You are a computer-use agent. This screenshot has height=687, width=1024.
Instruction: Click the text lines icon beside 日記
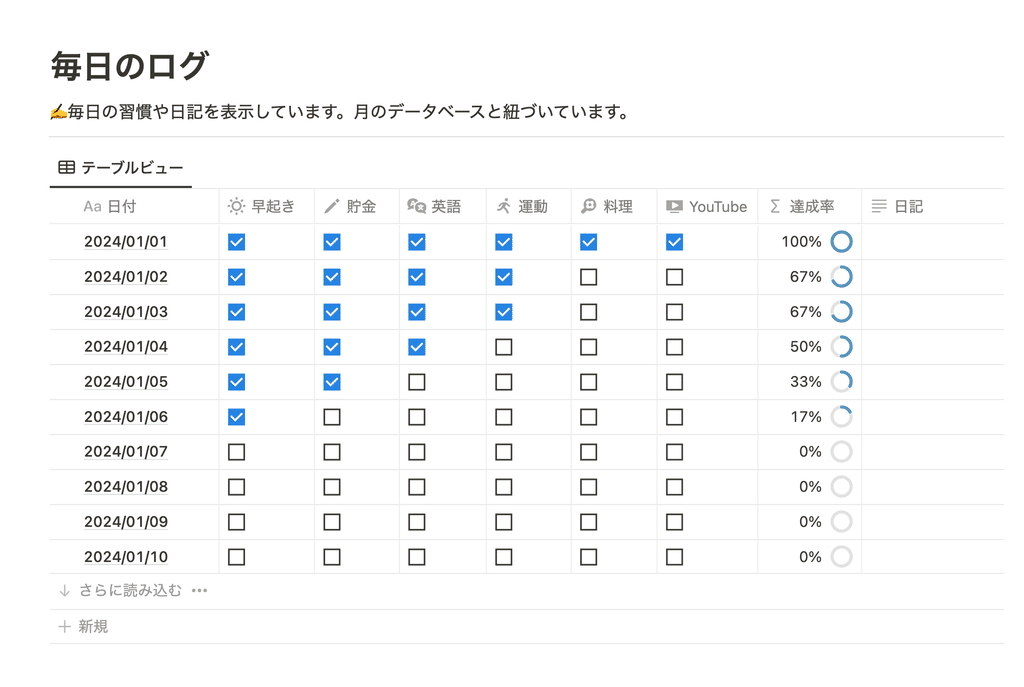pyautogui.click(x=879, y=206)
